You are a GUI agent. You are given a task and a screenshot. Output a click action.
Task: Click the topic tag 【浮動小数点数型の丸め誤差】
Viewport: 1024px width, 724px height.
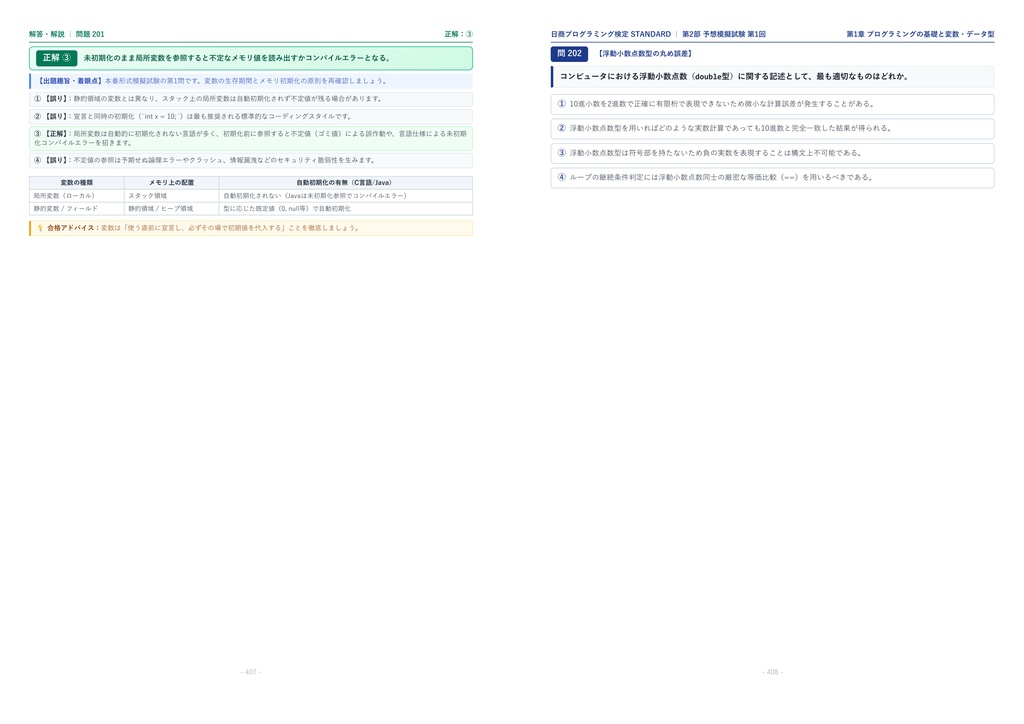click(x=645, y=54)
